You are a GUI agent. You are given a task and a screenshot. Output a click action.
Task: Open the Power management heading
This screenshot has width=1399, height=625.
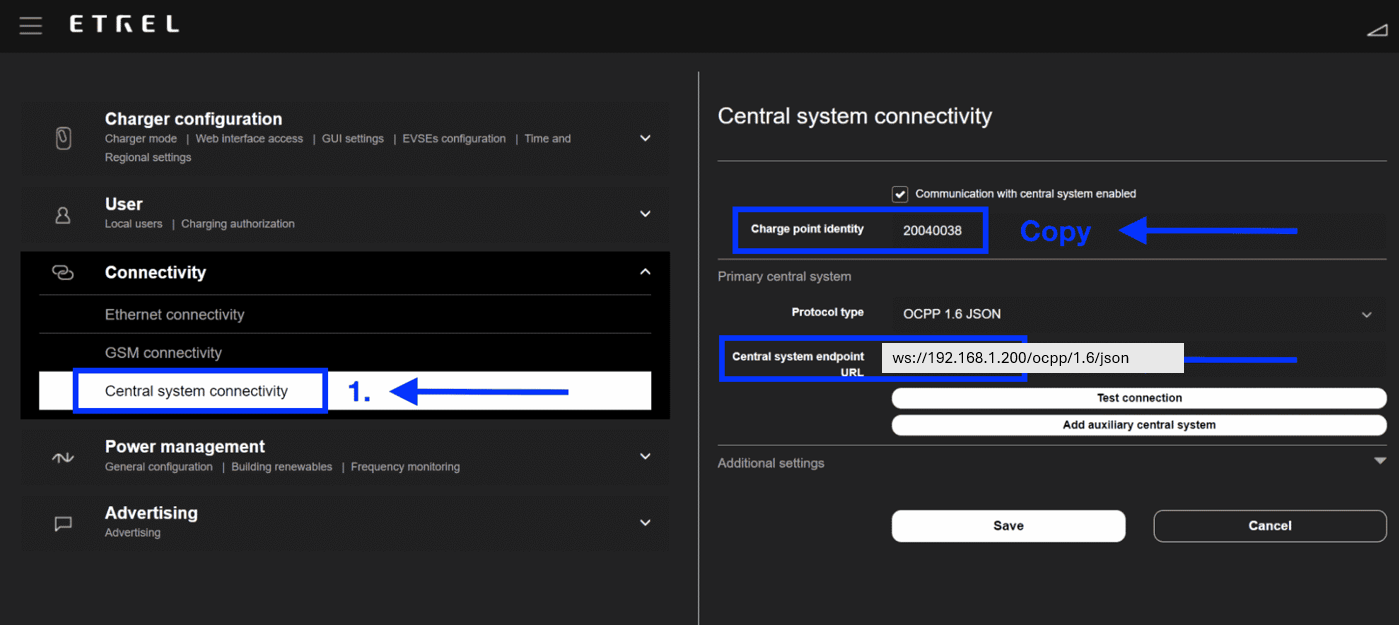coord(185,447)
